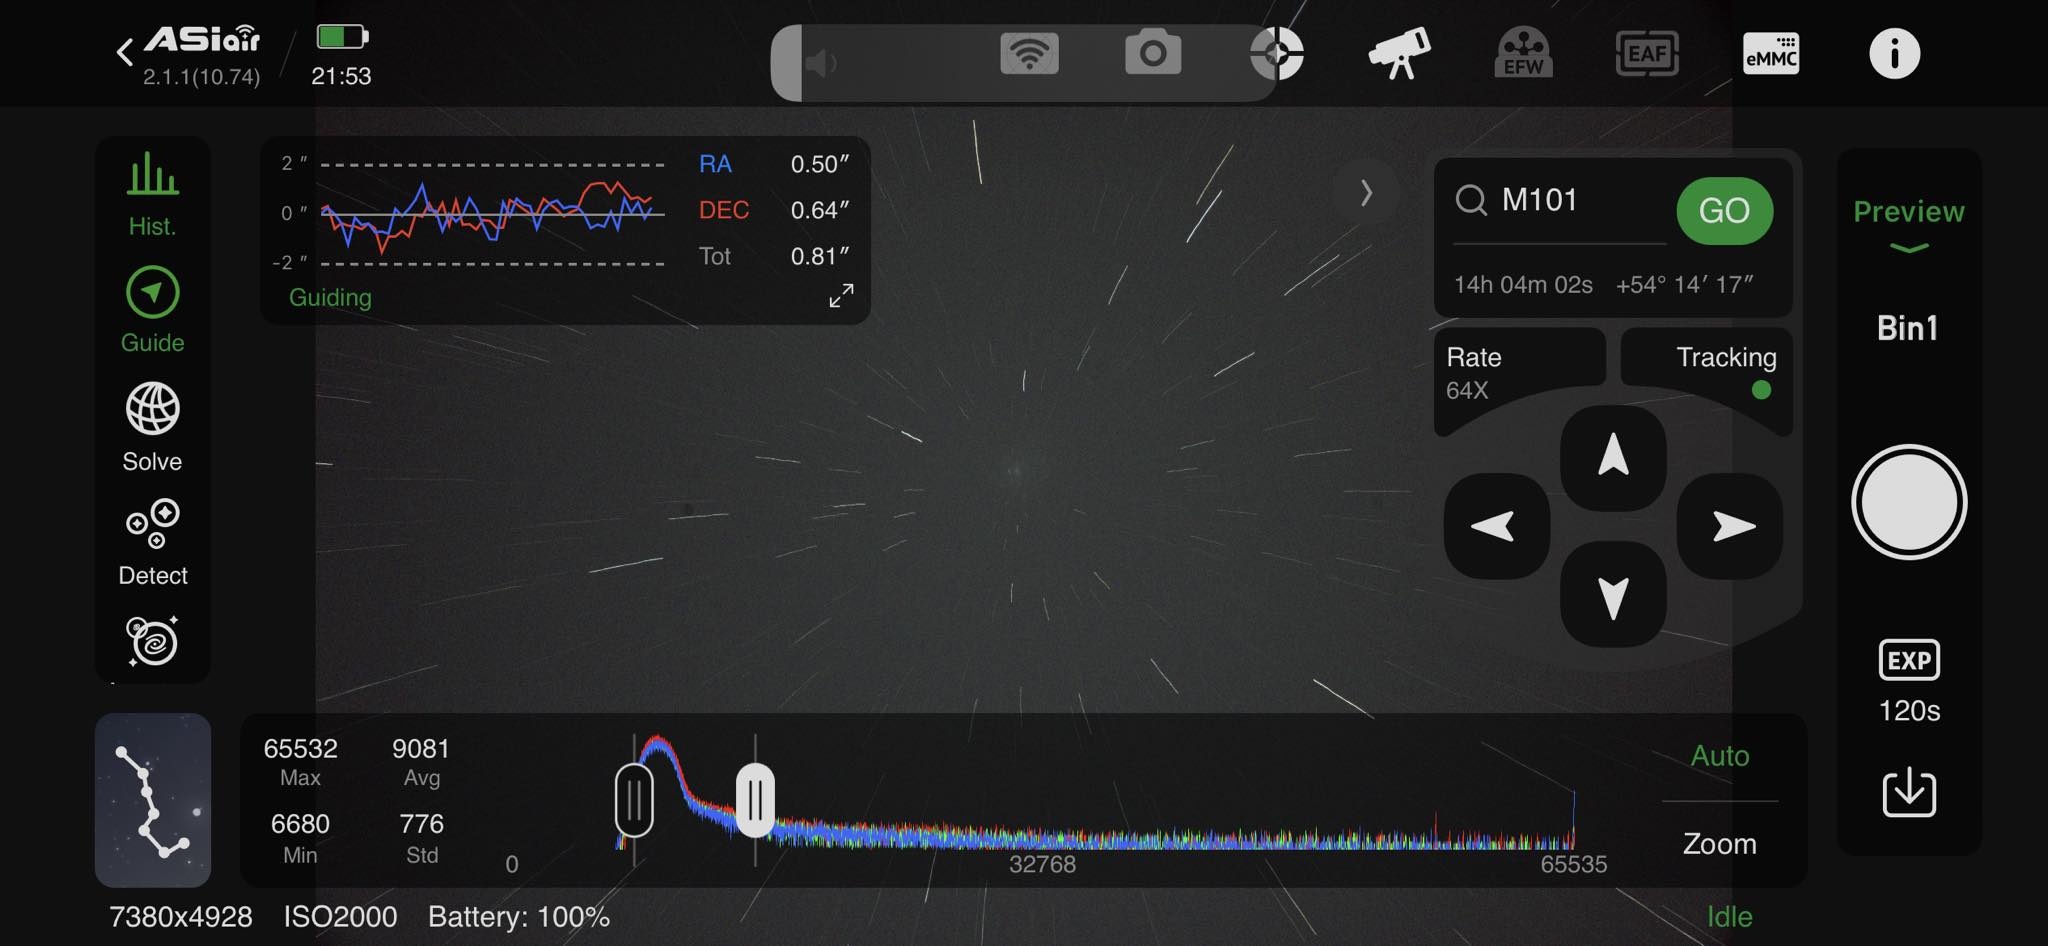Tap the DEC 0.64″ error value
The height and width of the screenshot is (946, 2048).
click(819, 210)
